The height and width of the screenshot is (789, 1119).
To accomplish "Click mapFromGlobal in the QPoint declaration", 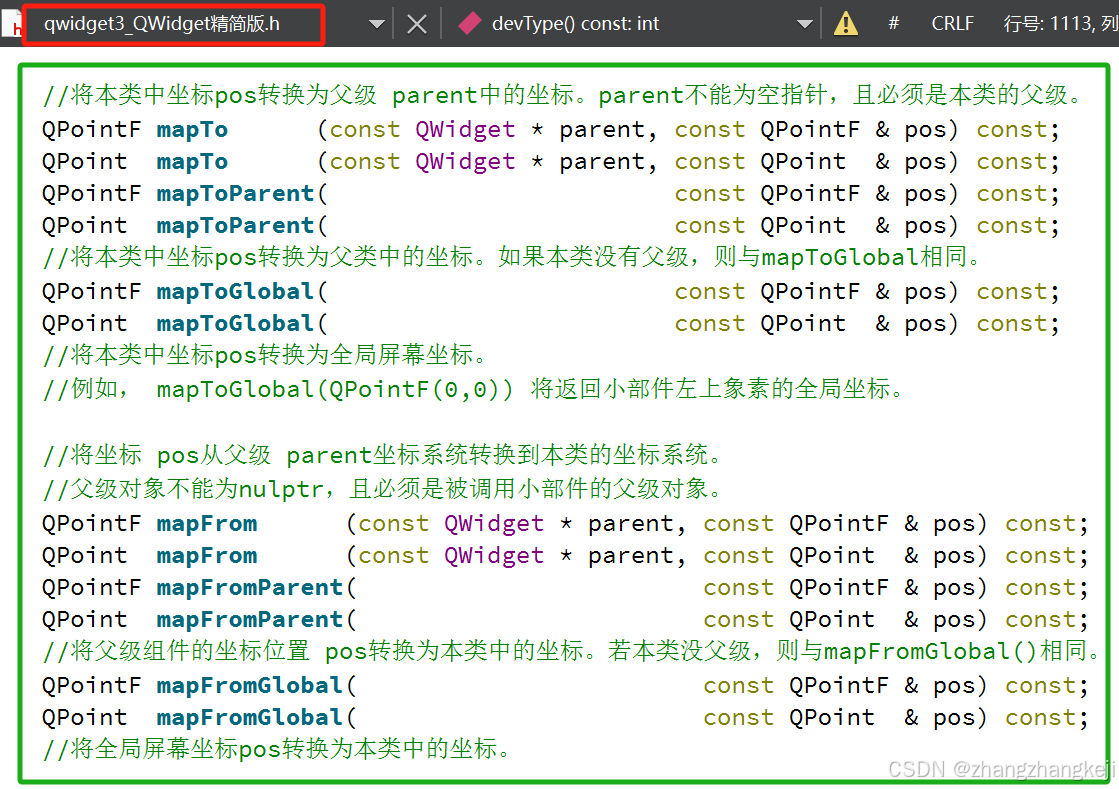I will tap(249, 718).
